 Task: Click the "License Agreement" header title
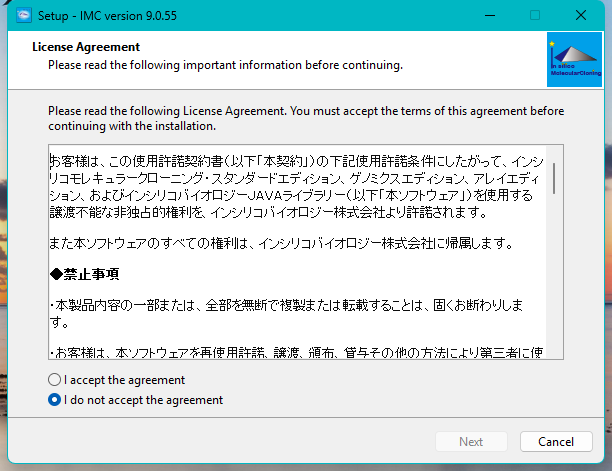click(x=86, y=47)
